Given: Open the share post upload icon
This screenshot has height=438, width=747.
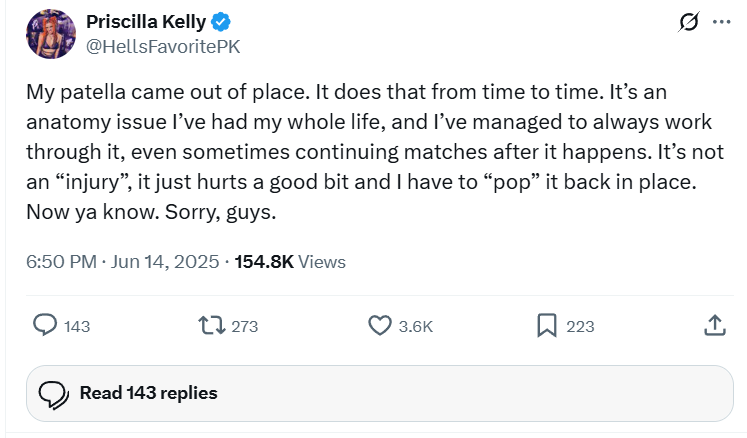Looking at the screenshot, I should (714, 325).
